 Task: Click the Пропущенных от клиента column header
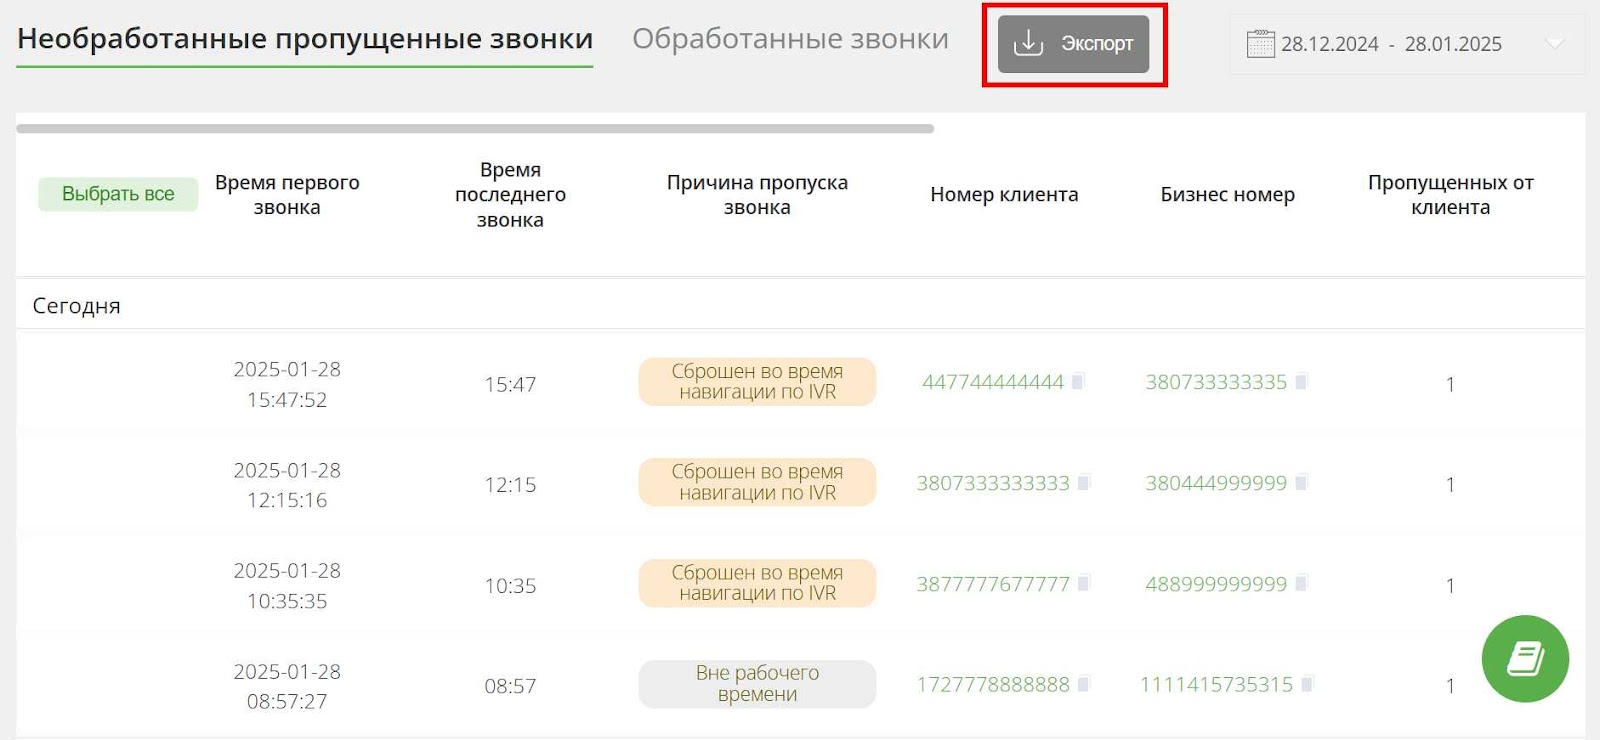point(1450,195)
